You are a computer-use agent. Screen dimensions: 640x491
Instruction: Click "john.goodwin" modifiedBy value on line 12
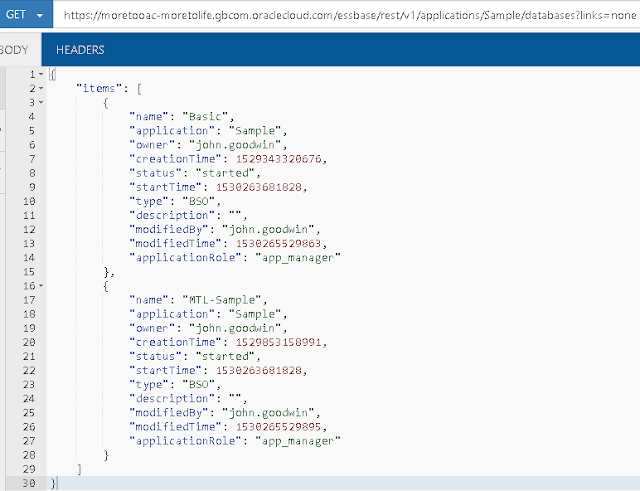pyautogui.click(x=268, y=229)
